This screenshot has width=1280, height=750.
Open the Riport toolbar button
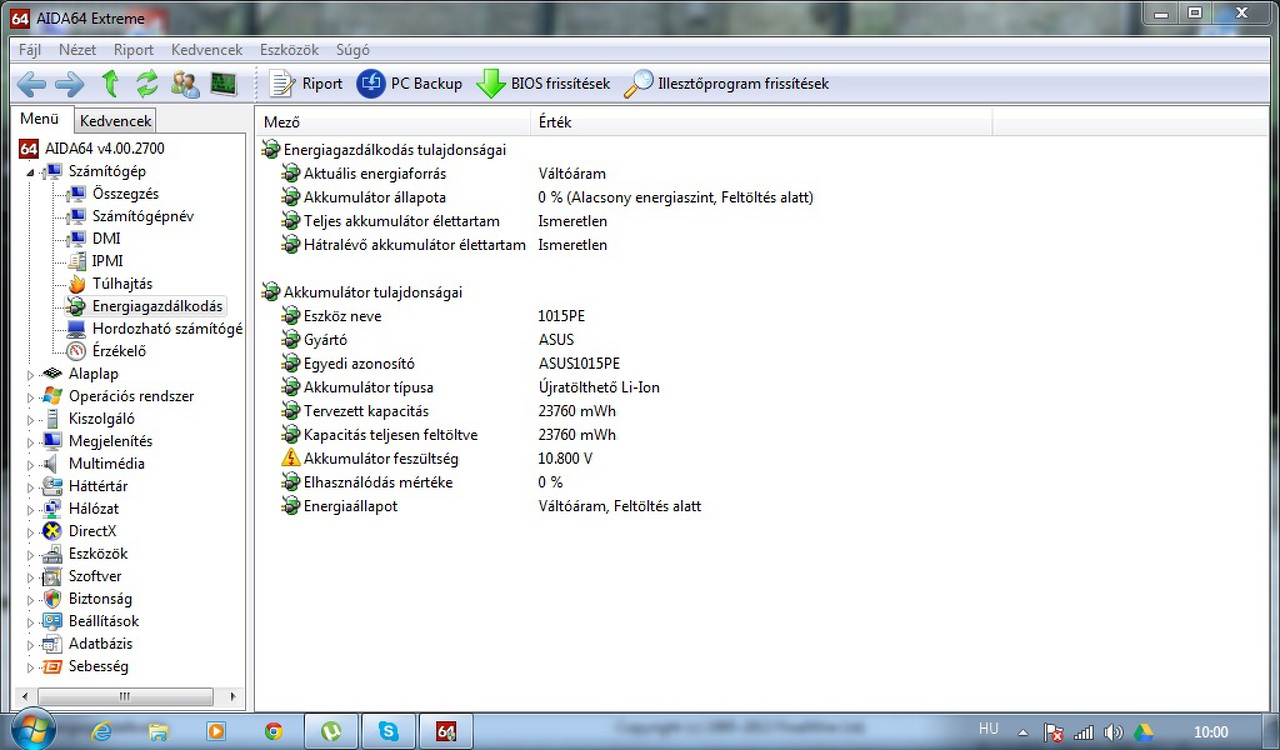click(306, 84)
